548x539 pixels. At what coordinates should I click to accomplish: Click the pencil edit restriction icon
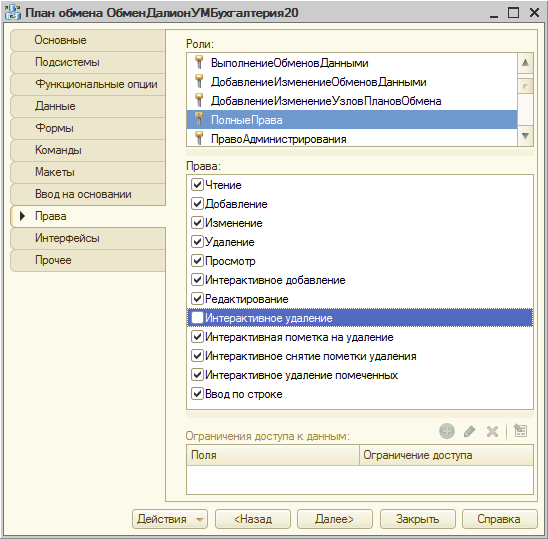pos(469,431)
